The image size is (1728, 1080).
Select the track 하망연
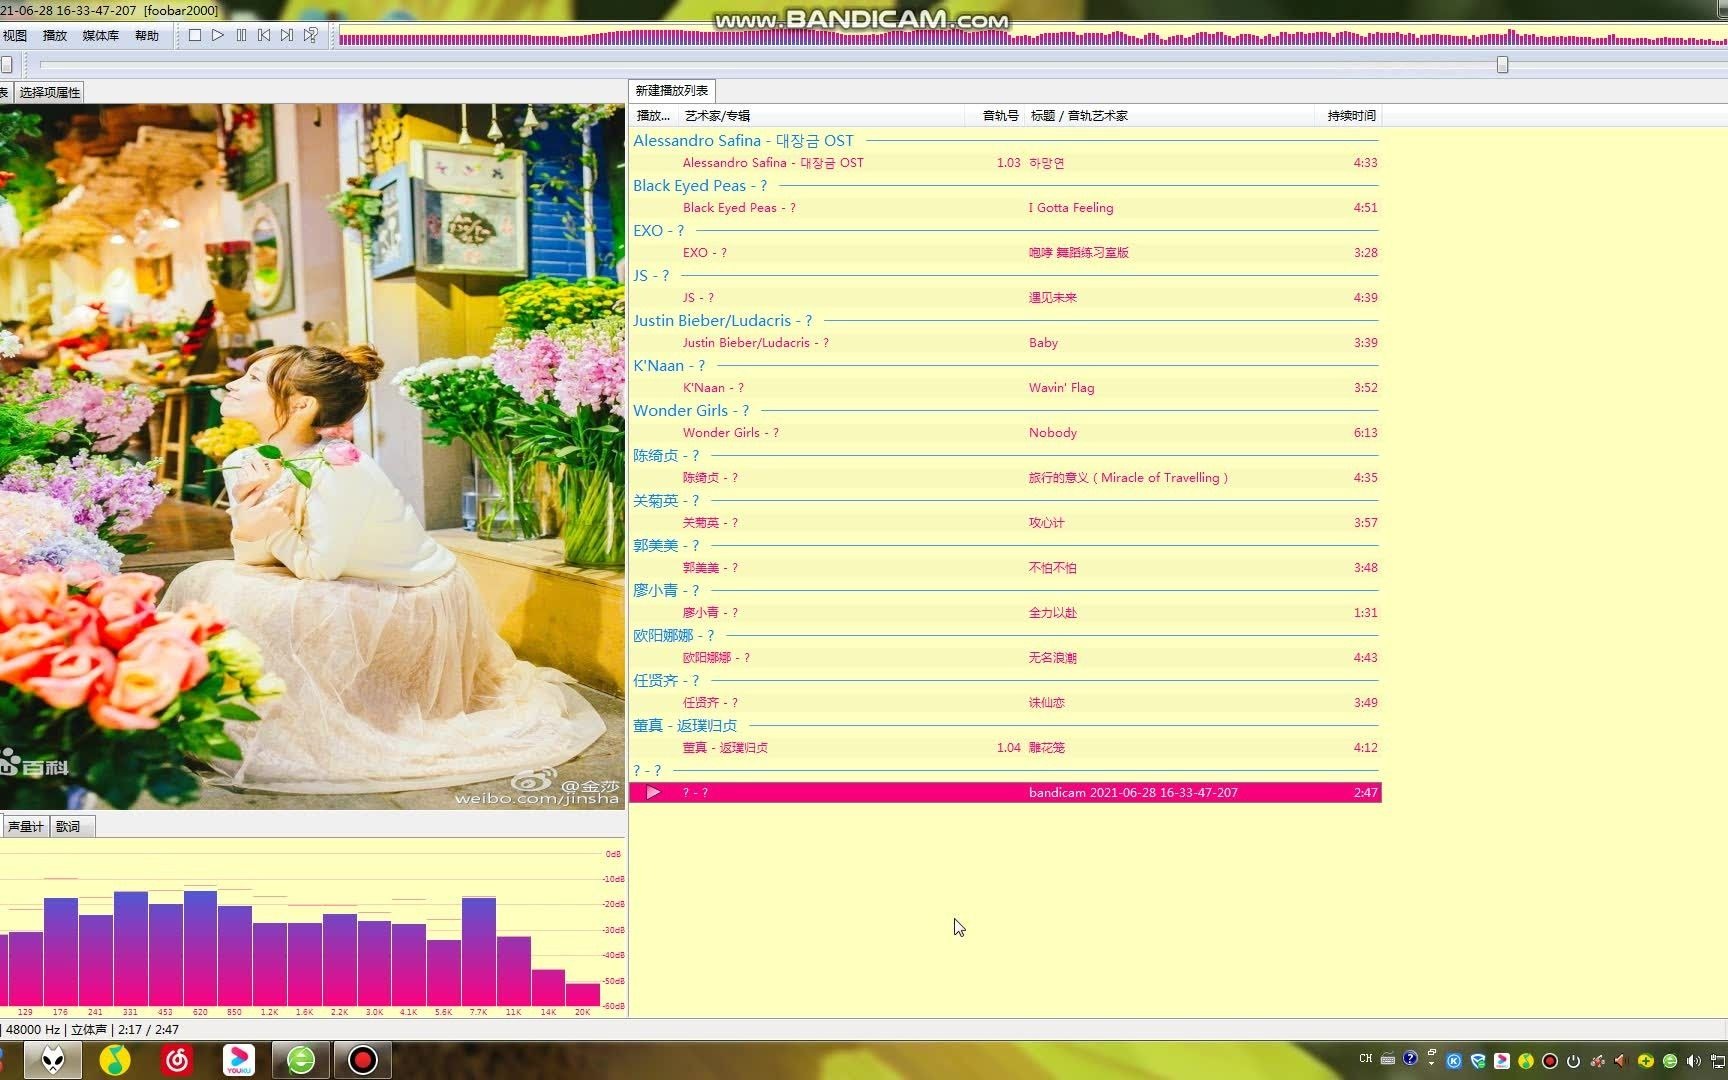pos(1005,163)
